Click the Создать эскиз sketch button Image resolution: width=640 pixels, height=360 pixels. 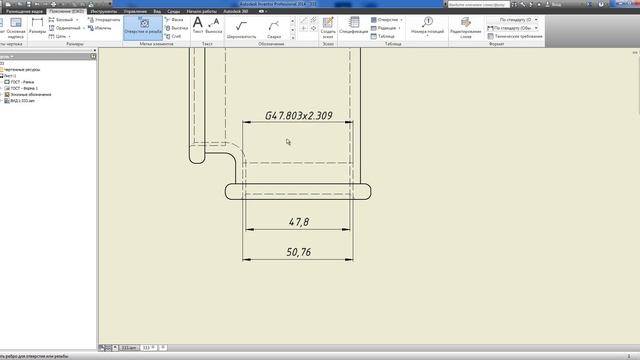pyautogui.click(x=328, y=27)
